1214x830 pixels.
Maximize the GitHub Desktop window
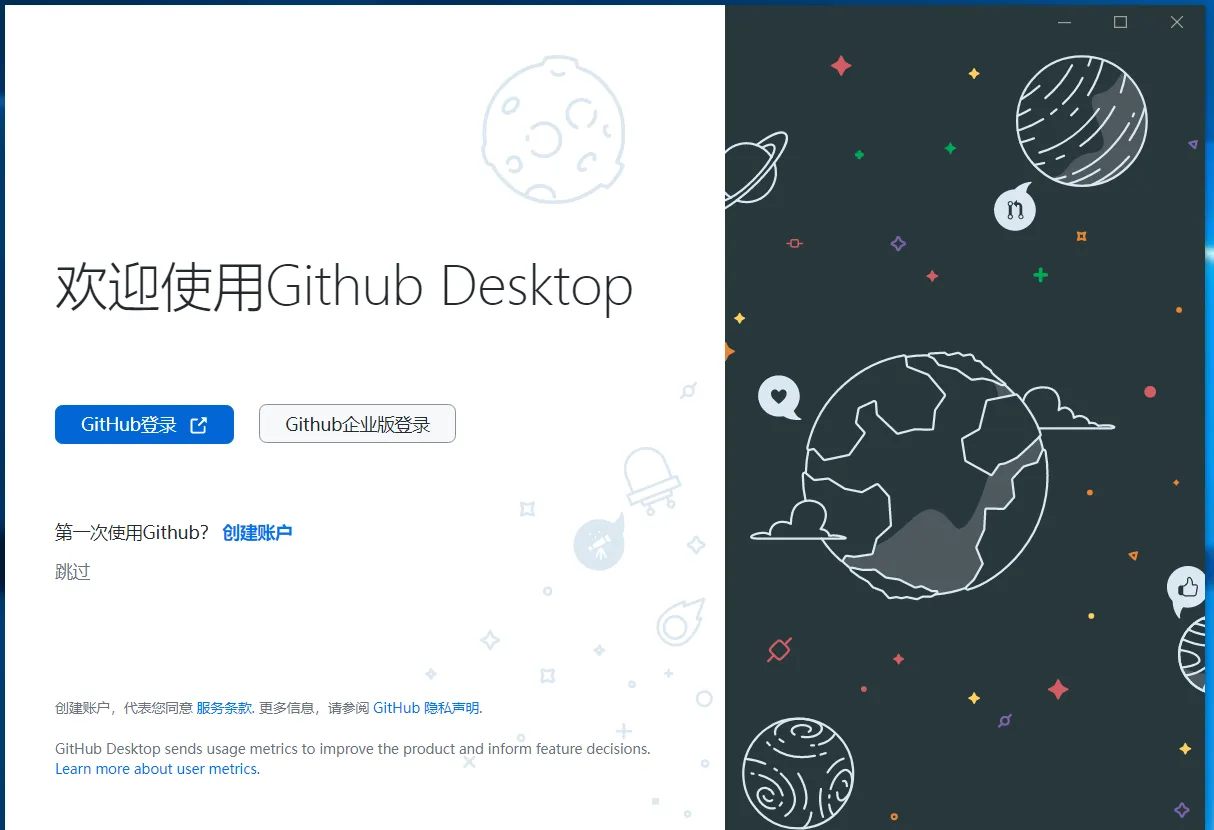(x=1120, y=22)
